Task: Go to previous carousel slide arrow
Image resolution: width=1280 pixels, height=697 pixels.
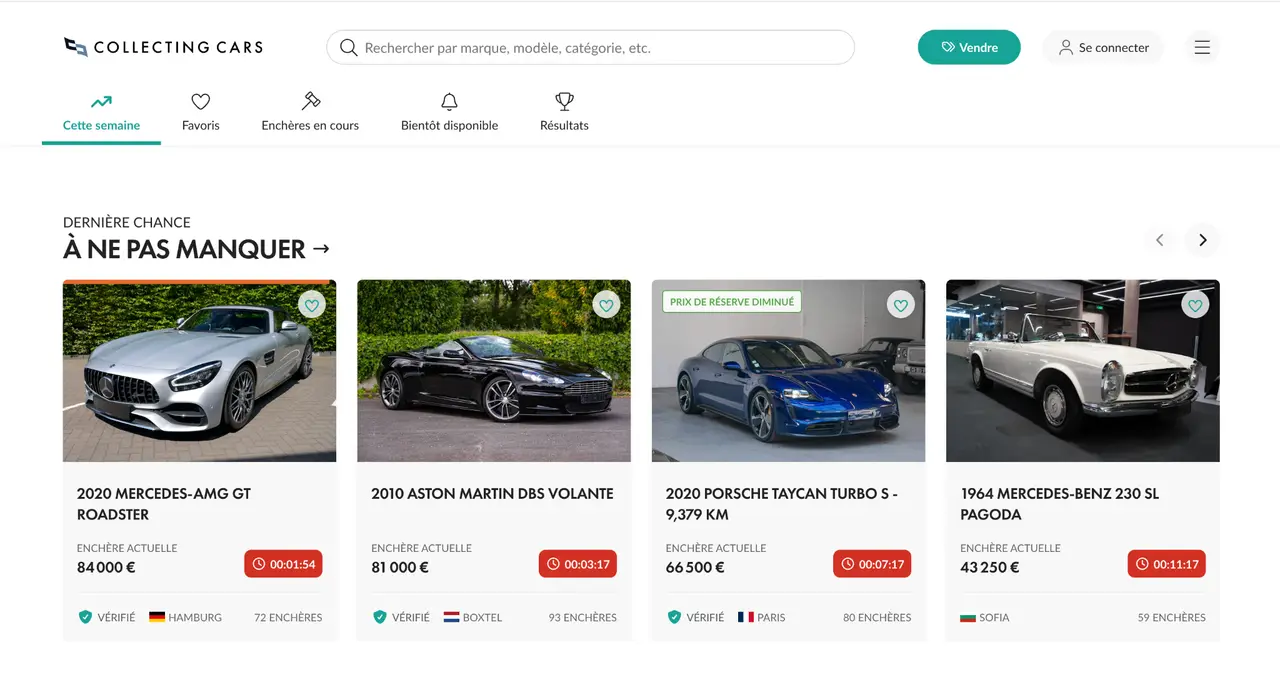Action: [1160, 240]
